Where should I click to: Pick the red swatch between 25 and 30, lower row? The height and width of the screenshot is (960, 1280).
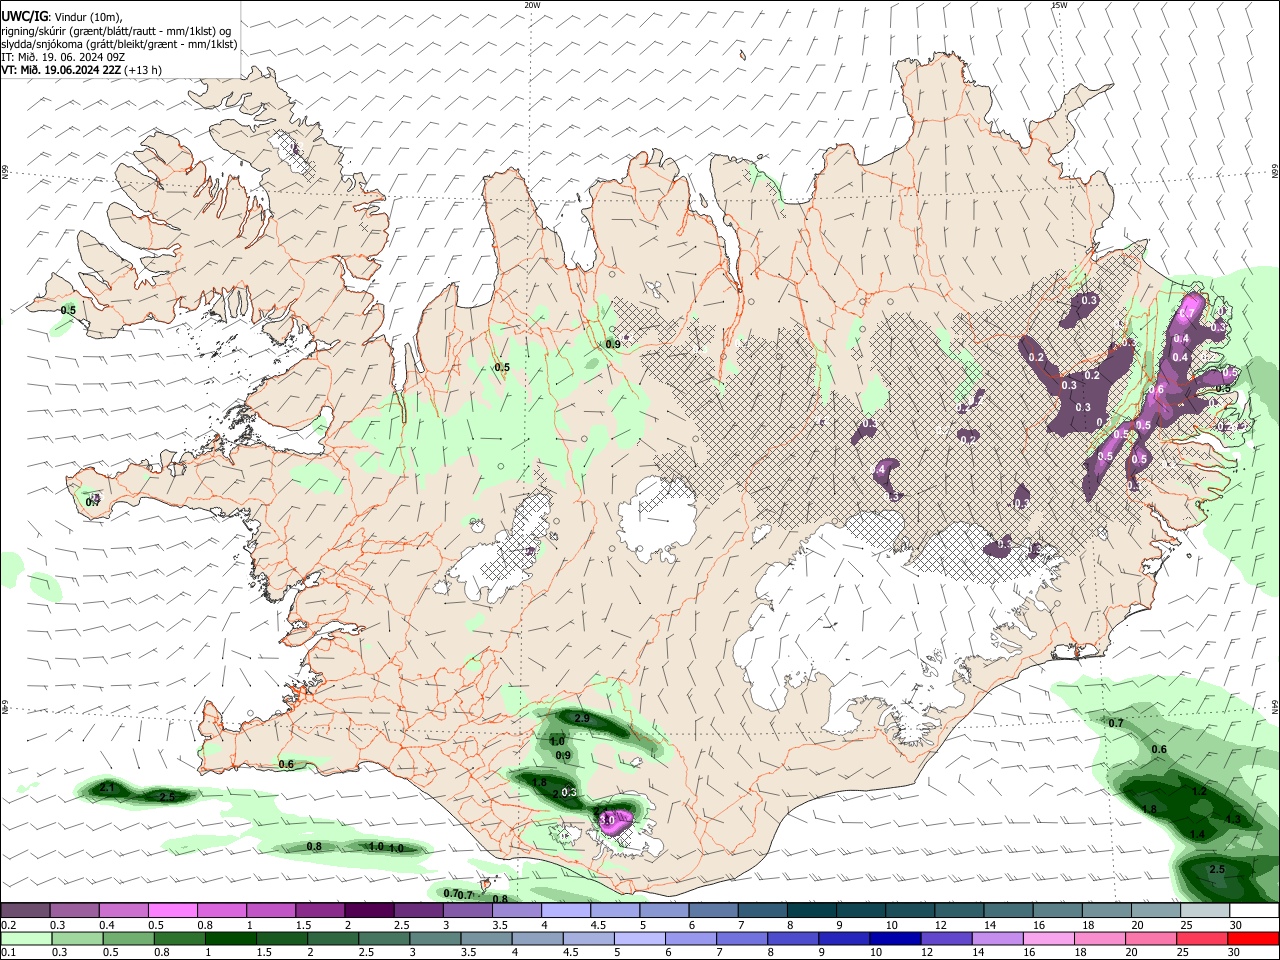[x=1202, y=939]
